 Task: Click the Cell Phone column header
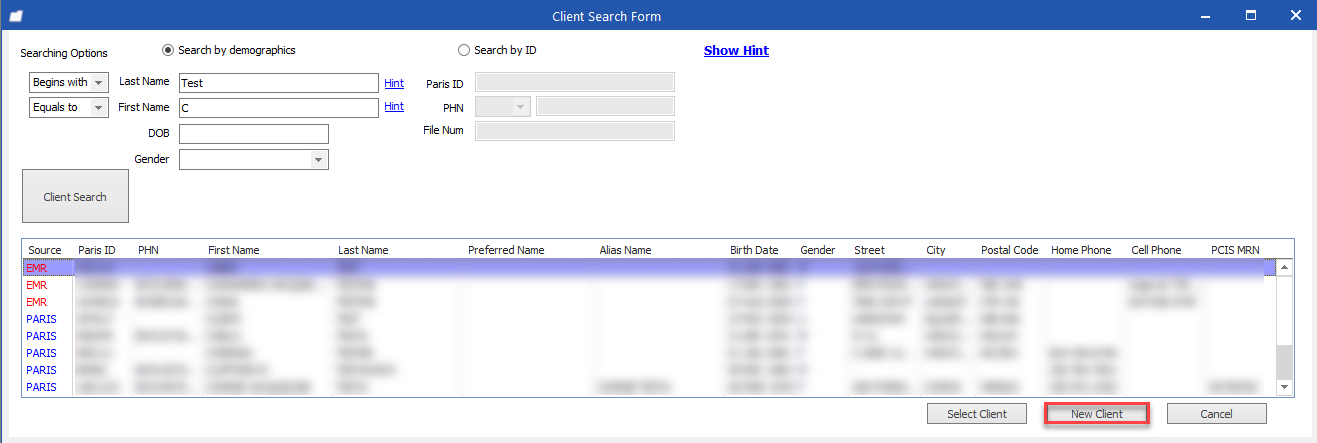click(1156, 250)
